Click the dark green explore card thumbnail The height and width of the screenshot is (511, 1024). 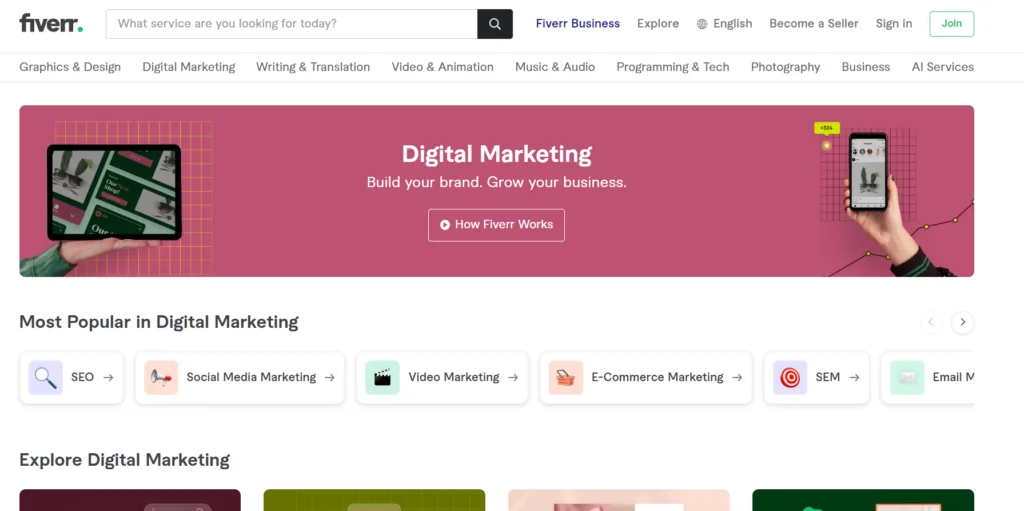tap(863, 501)
